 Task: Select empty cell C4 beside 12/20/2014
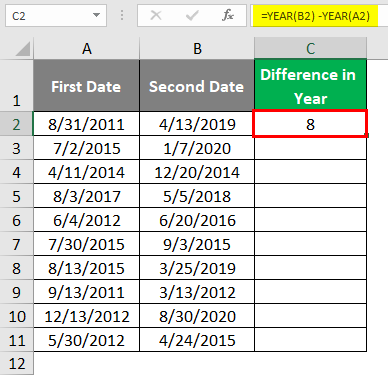tap(310, 172)
